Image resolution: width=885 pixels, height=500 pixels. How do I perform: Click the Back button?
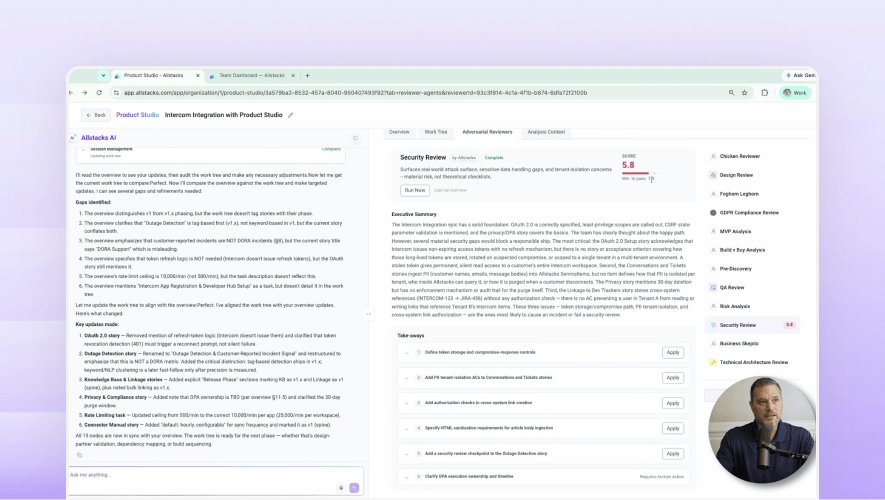tap(96, 115)
